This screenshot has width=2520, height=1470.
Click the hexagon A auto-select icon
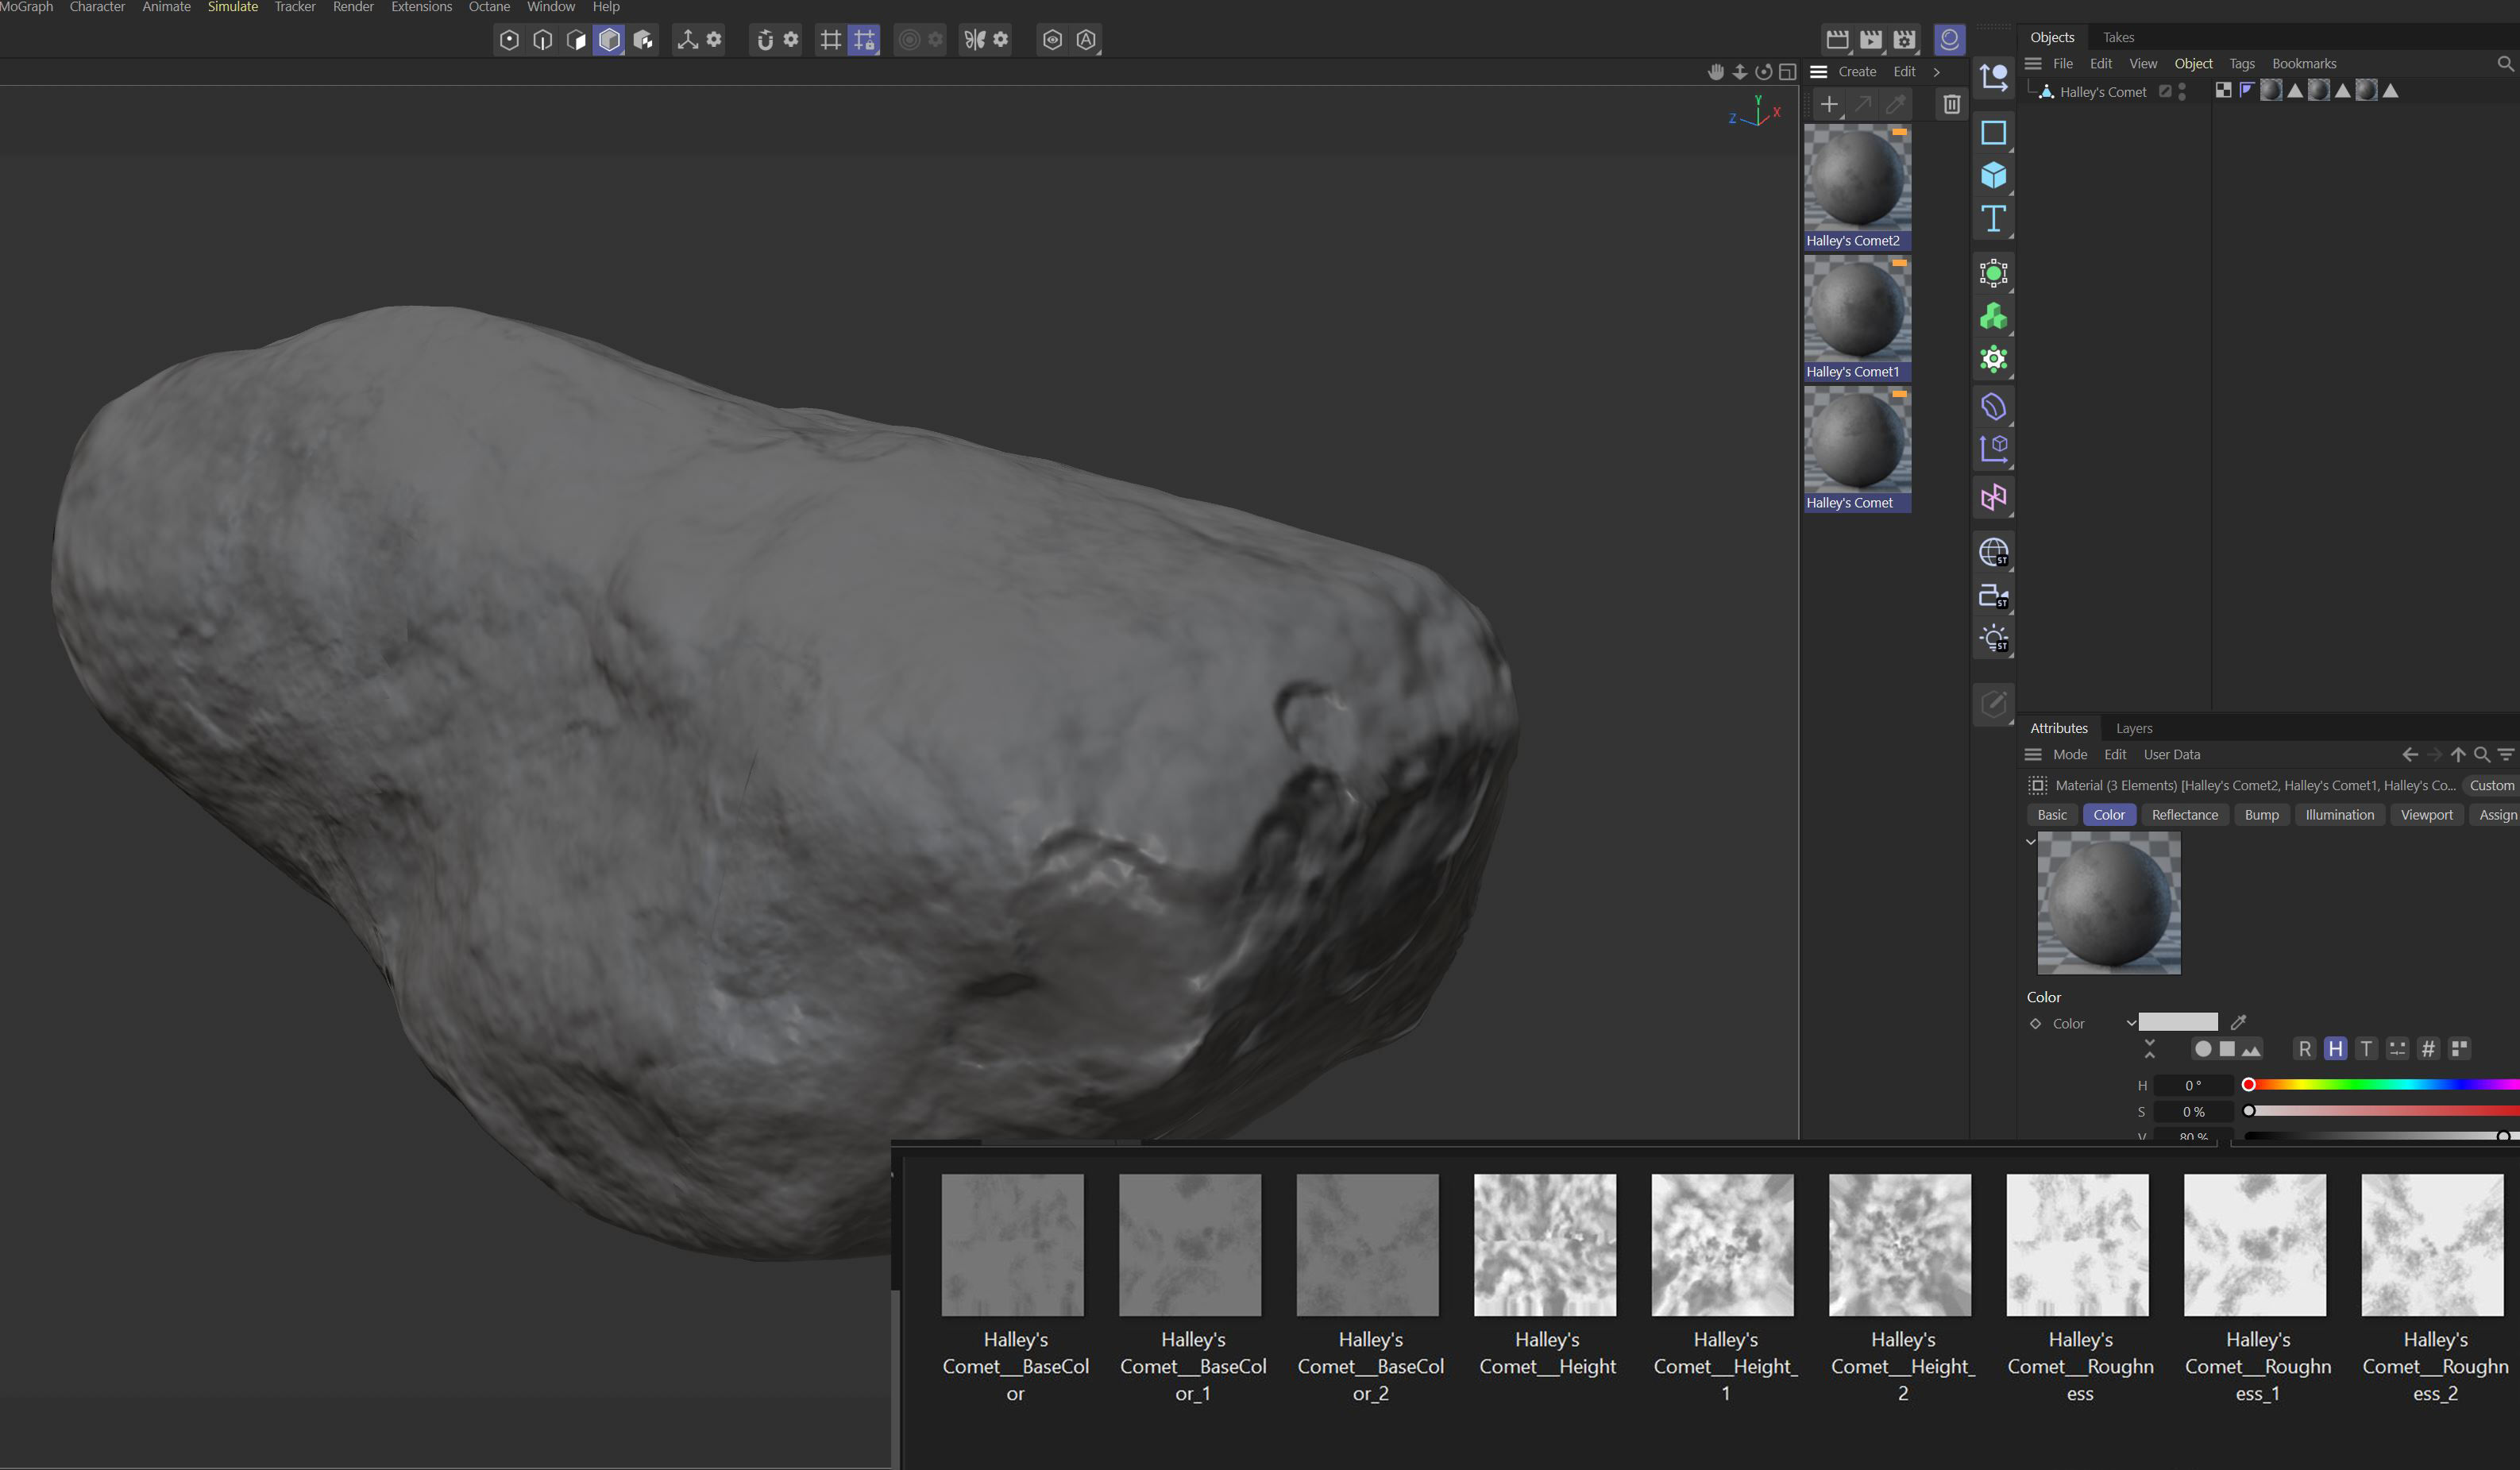click(1086, 40)
